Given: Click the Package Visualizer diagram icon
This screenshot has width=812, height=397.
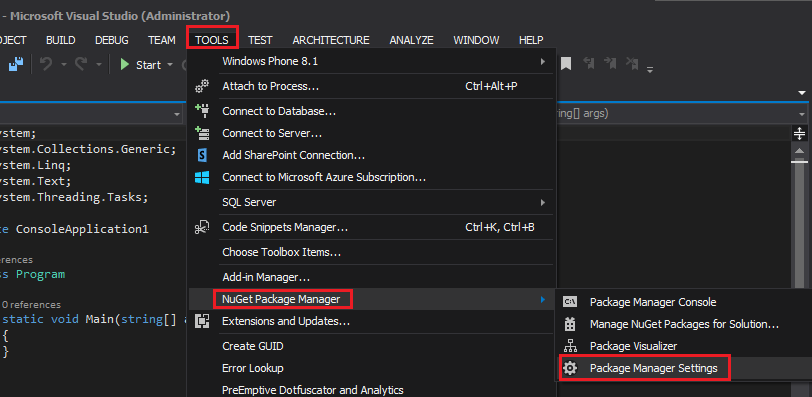Looking at the screenshot, I should click(x=570, y=346).
